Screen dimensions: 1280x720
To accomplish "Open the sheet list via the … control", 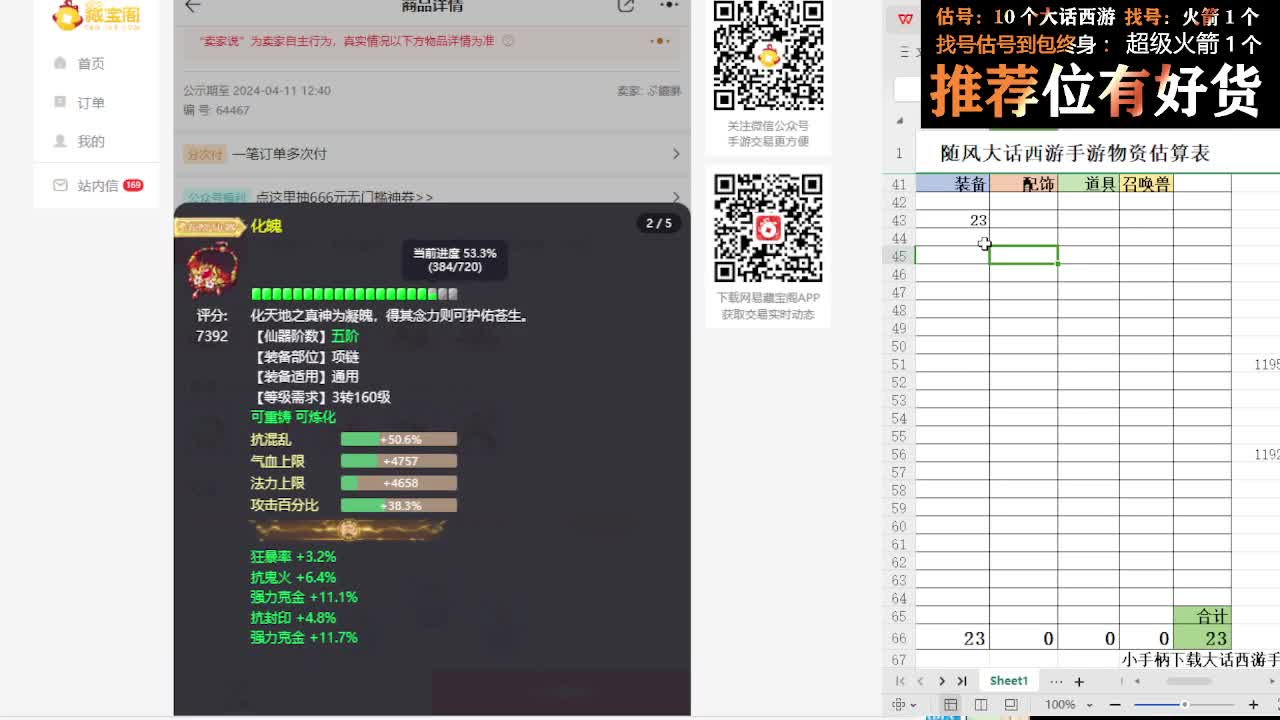I will pyautogui.click(x=1056, y=681).
